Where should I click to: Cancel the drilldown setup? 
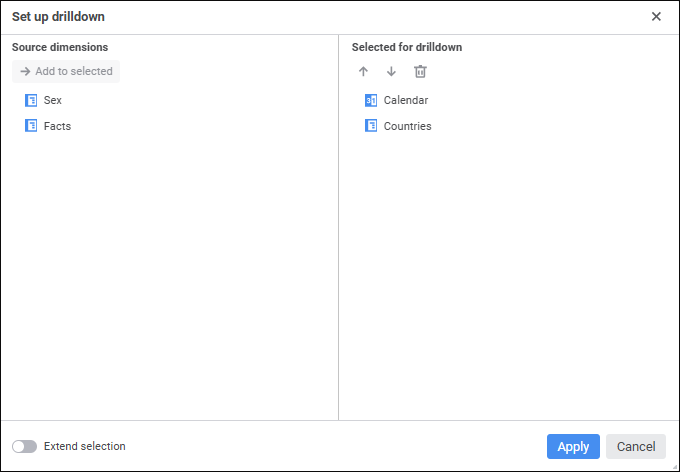tap(636, 447)
